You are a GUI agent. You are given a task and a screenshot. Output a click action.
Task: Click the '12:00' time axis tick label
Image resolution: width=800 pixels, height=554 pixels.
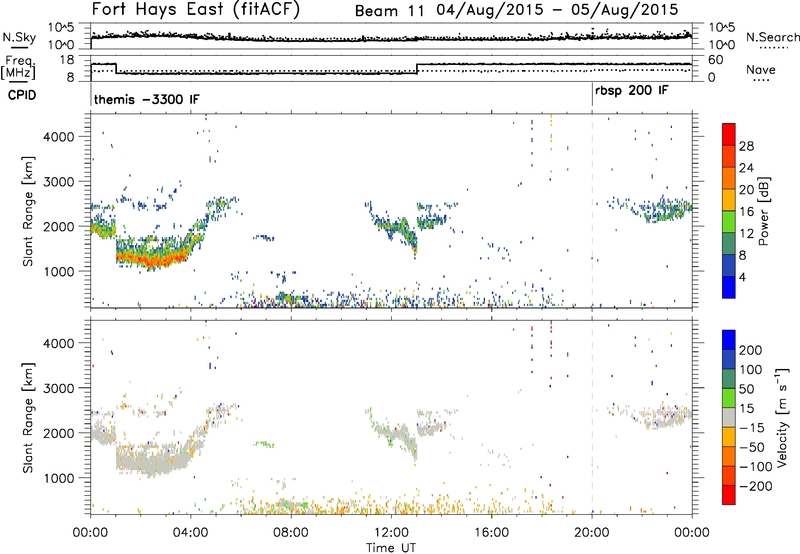tap(391, 533)
